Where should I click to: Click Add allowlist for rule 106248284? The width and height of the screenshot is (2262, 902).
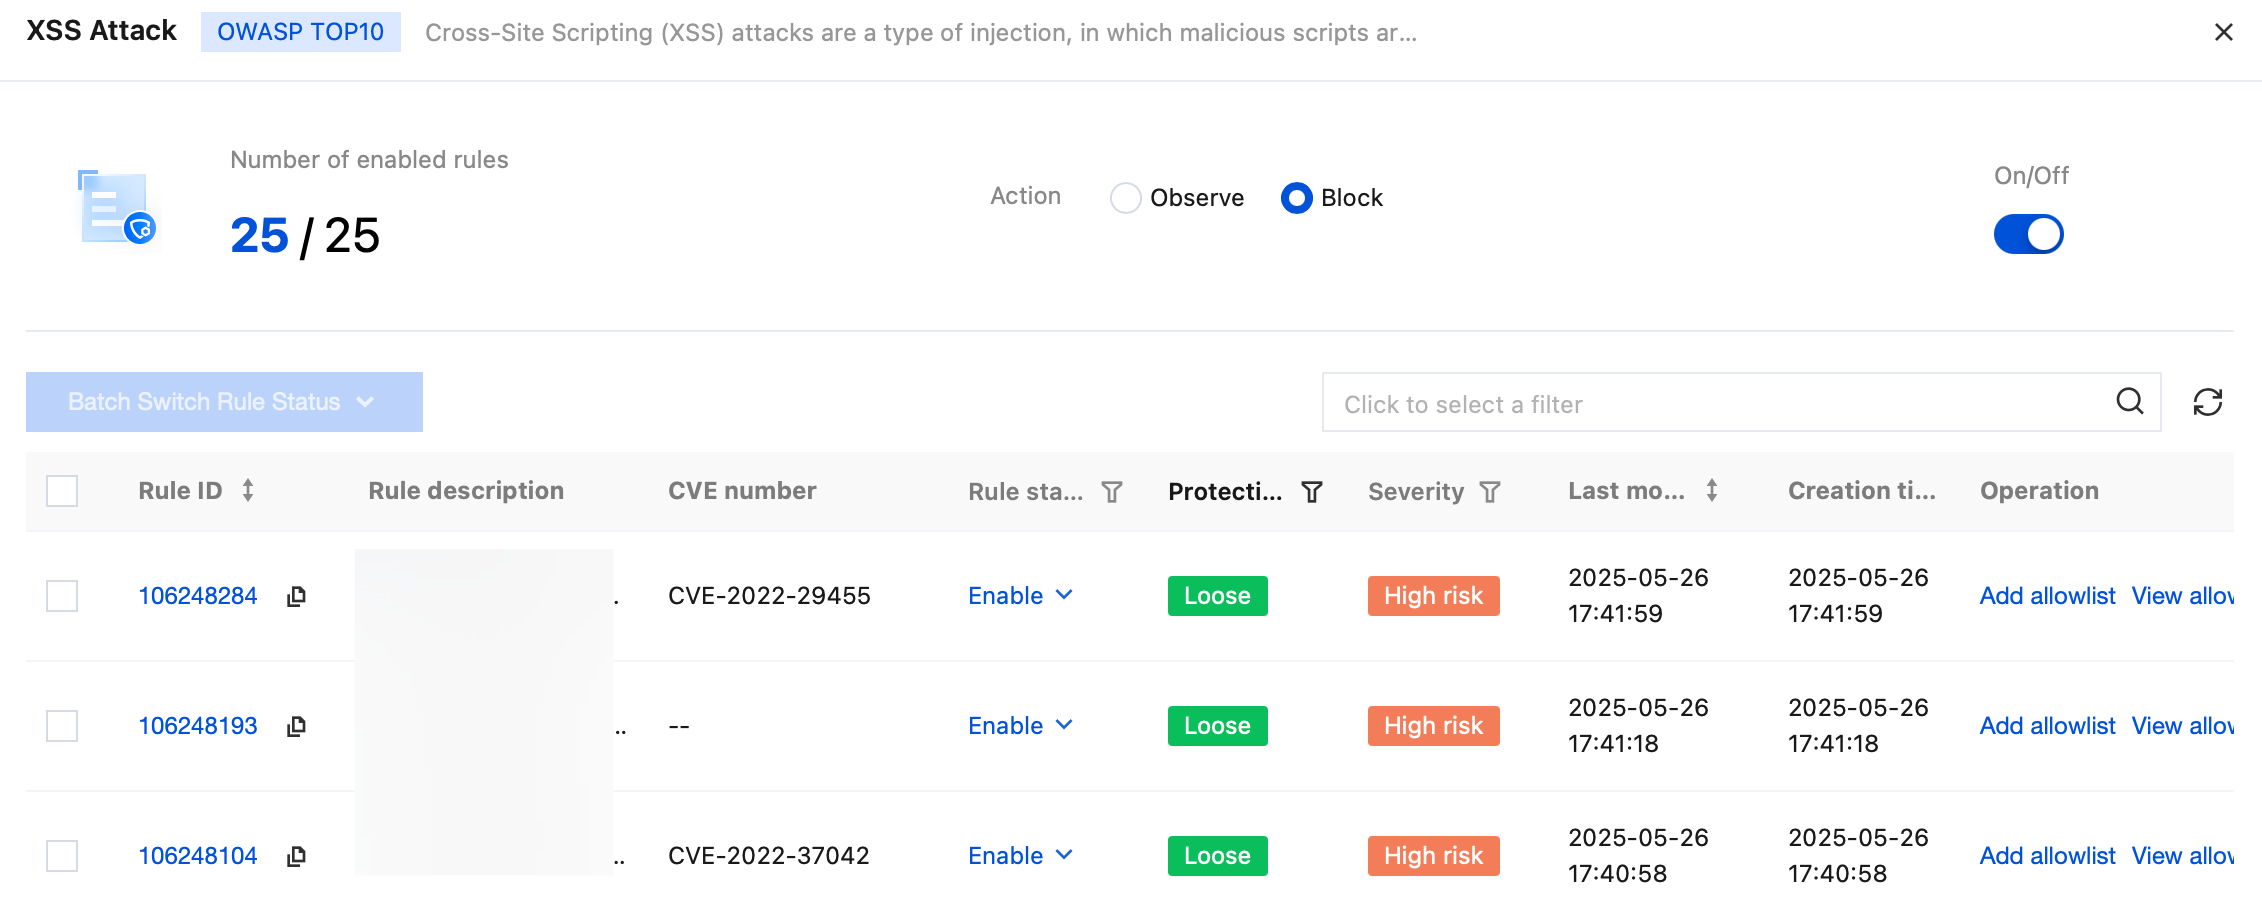click(2047, 596)
